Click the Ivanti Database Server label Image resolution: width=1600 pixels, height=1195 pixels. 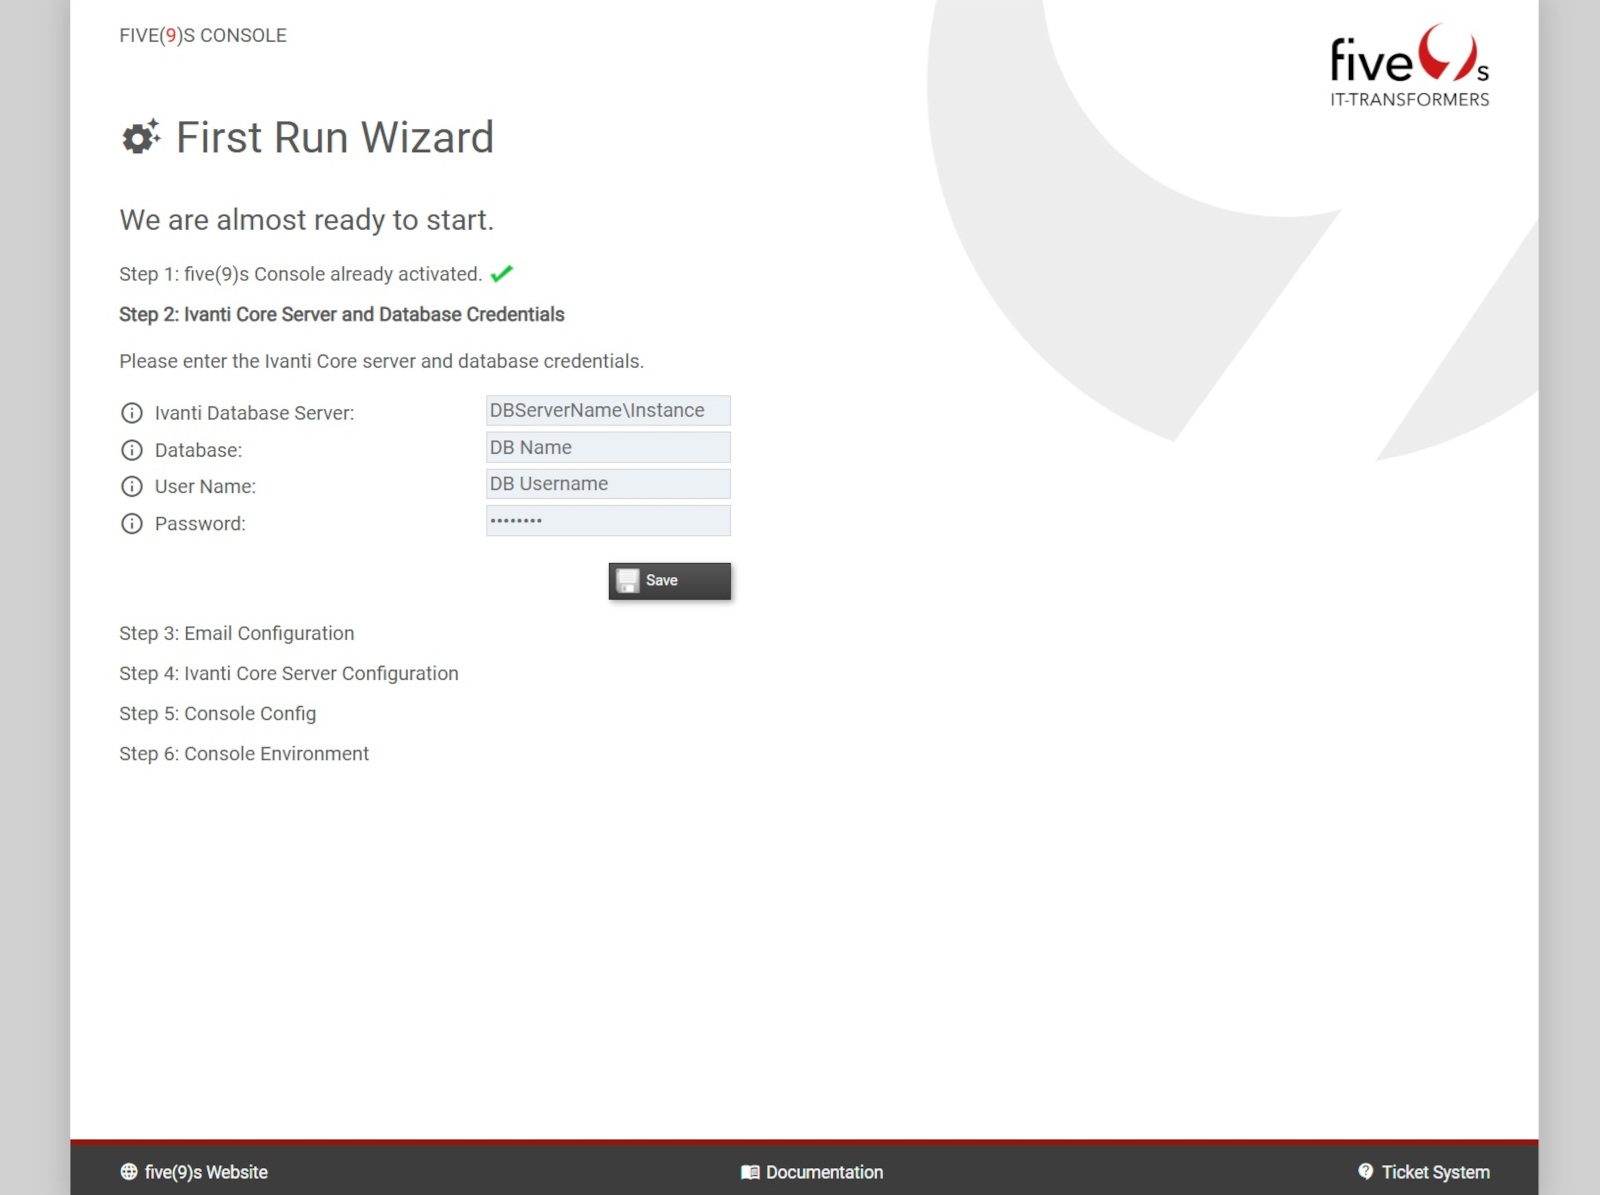pyautogui.click(x=254, y=413)
